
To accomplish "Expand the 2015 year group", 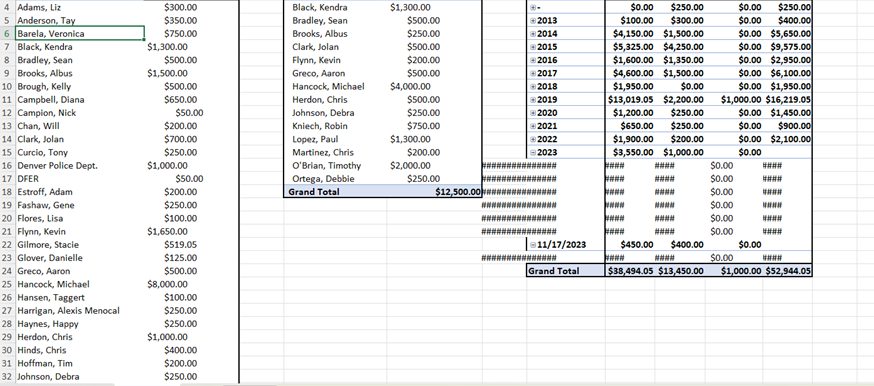I will [533, 47].
